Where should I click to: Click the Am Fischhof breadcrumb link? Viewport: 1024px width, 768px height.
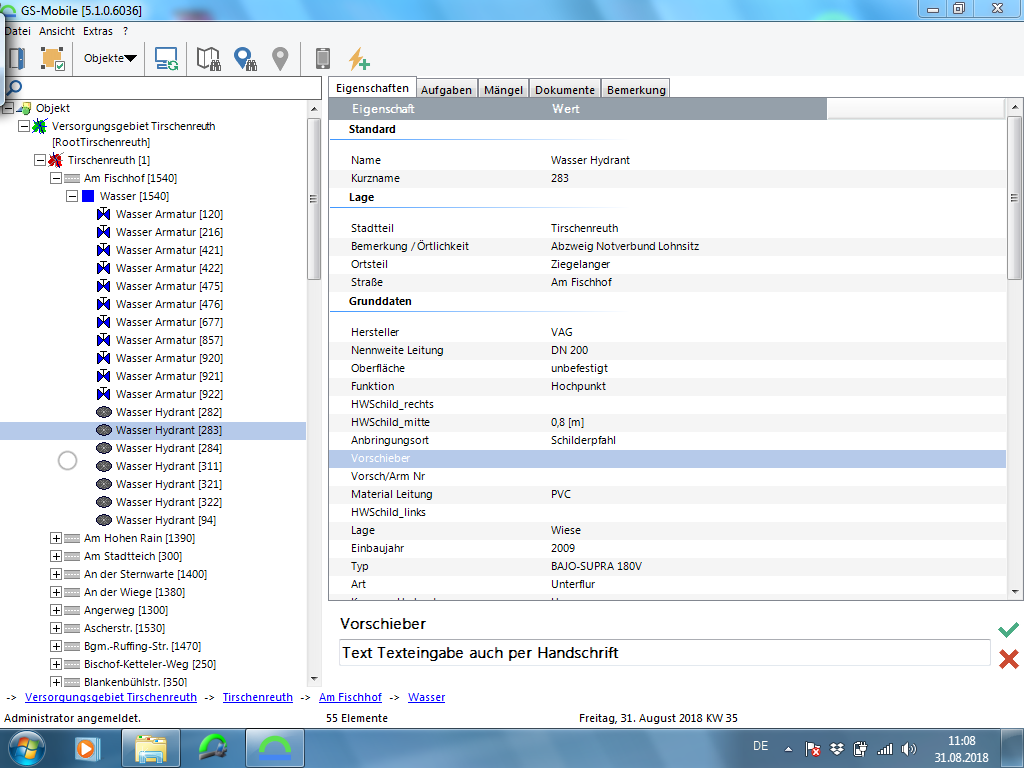350,697
